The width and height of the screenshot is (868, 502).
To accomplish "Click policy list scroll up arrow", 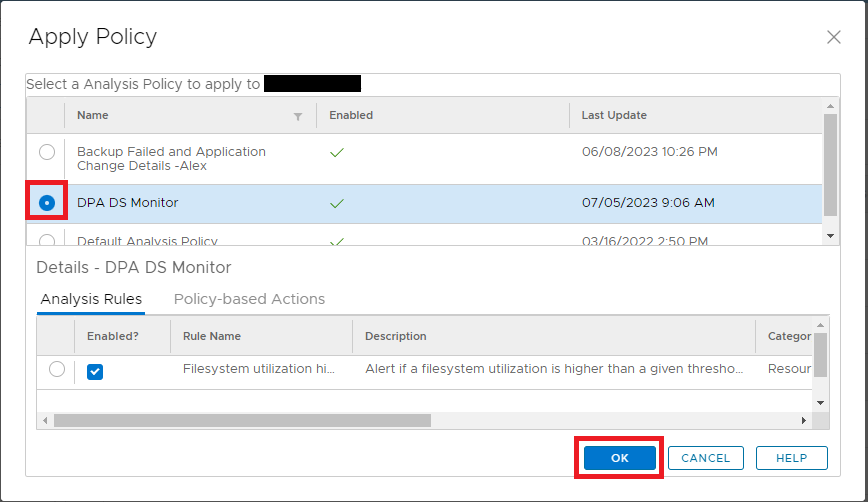I will click(x=830, y=106).
